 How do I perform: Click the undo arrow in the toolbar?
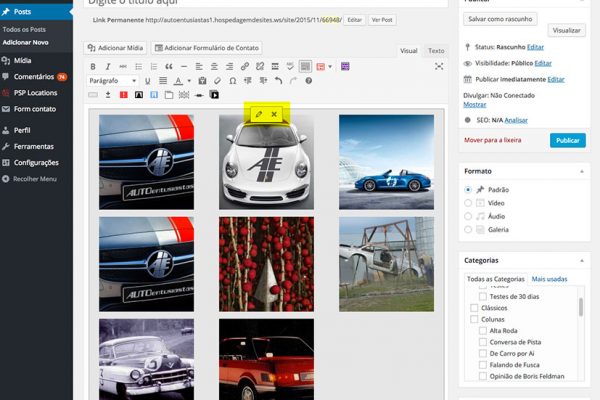point(277,80)
